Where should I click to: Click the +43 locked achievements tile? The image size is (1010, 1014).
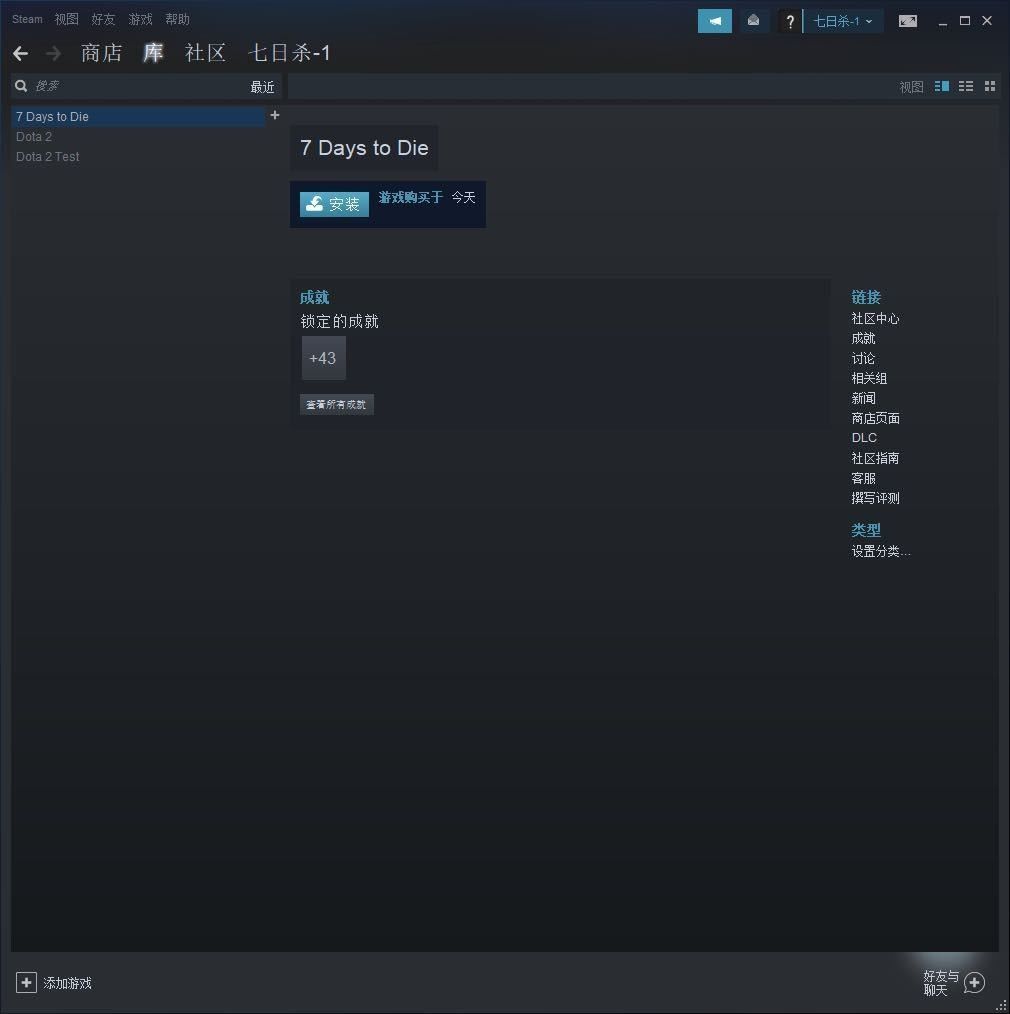(x=323, y=358)
